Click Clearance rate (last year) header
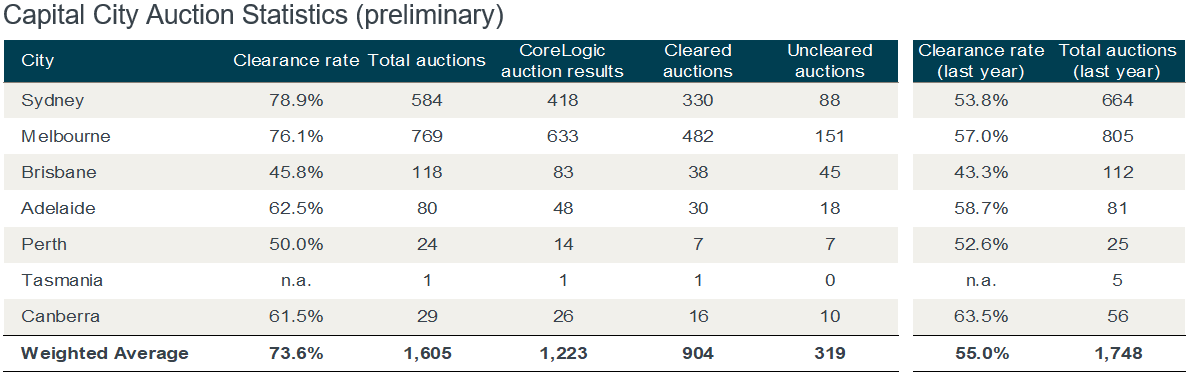Viewport: 1190px width, 376px height. click(x=981, y=61)
